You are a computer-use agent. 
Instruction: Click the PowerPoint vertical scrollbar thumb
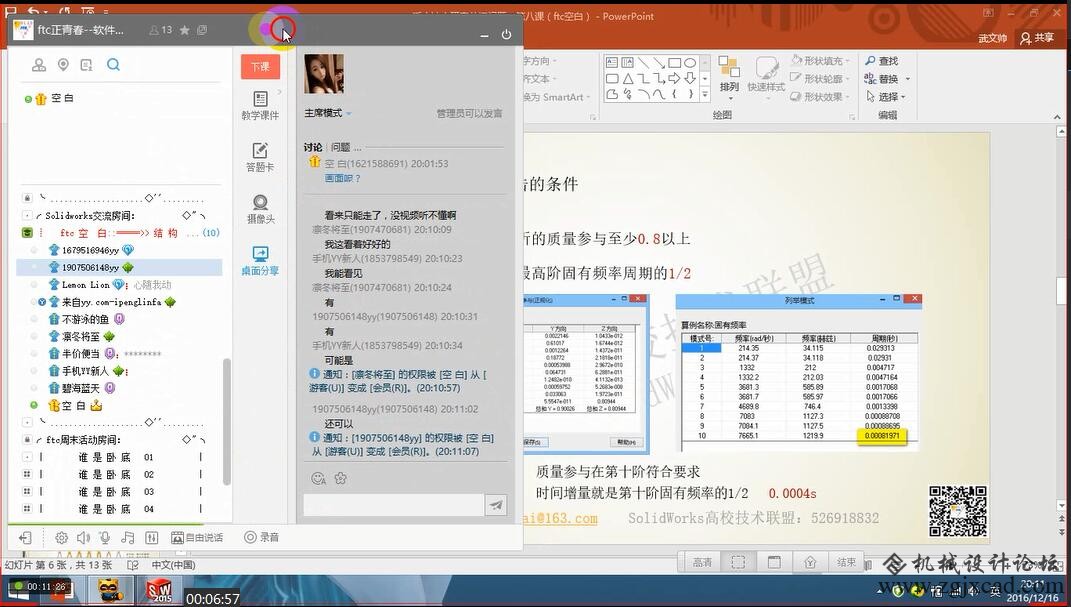pos(1061,290)
